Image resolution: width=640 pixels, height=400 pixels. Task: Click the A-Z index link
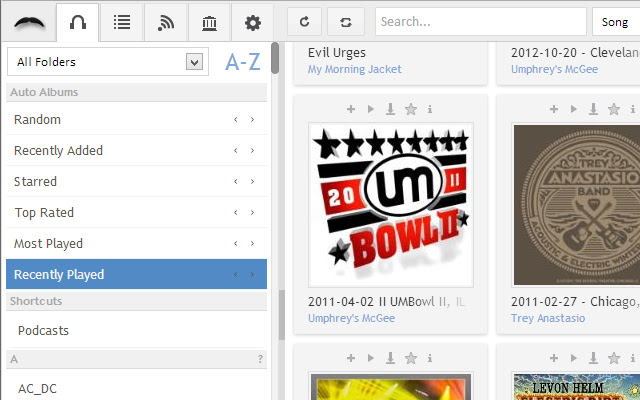tap(242, 62)
